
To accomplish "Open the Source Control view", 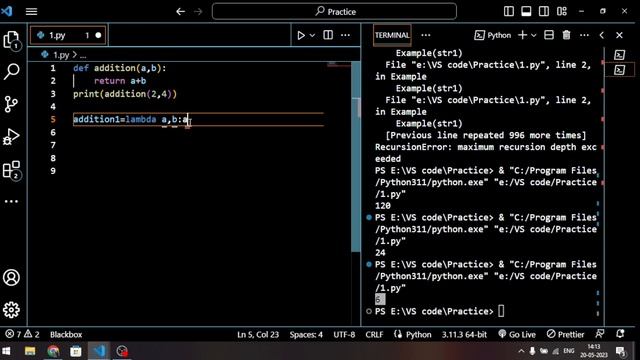I will click(11, 104).
